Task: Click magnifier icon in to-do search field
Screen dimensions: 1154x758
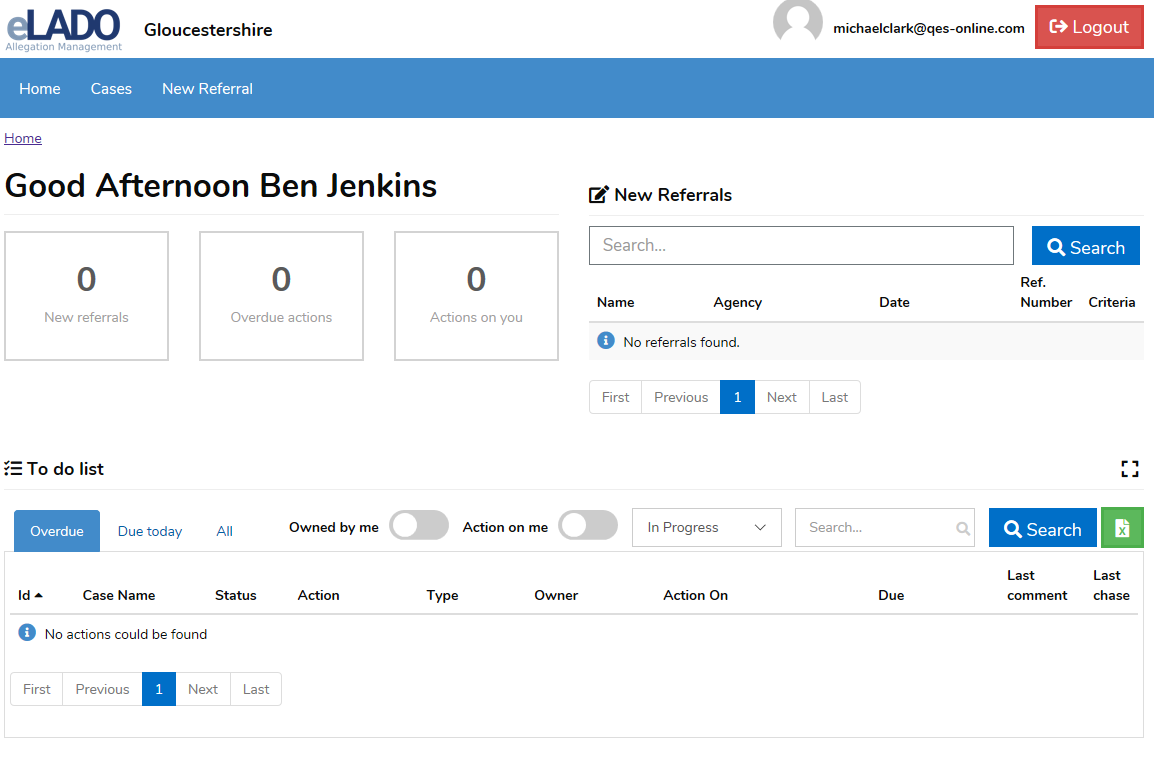Action: [962, 529]
